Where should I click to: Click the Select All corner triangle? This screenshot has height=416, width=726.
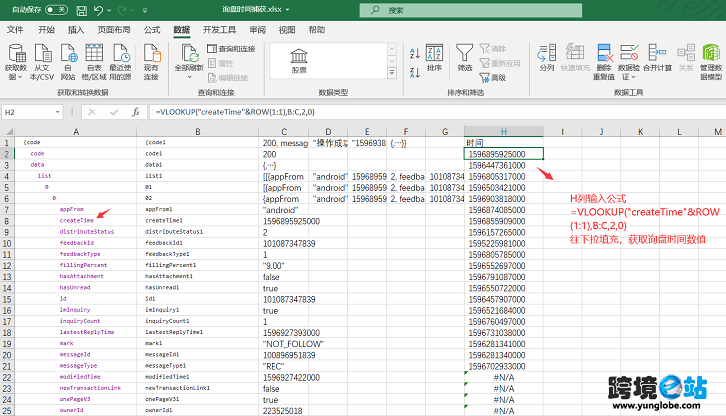click(x=8, y=132)
